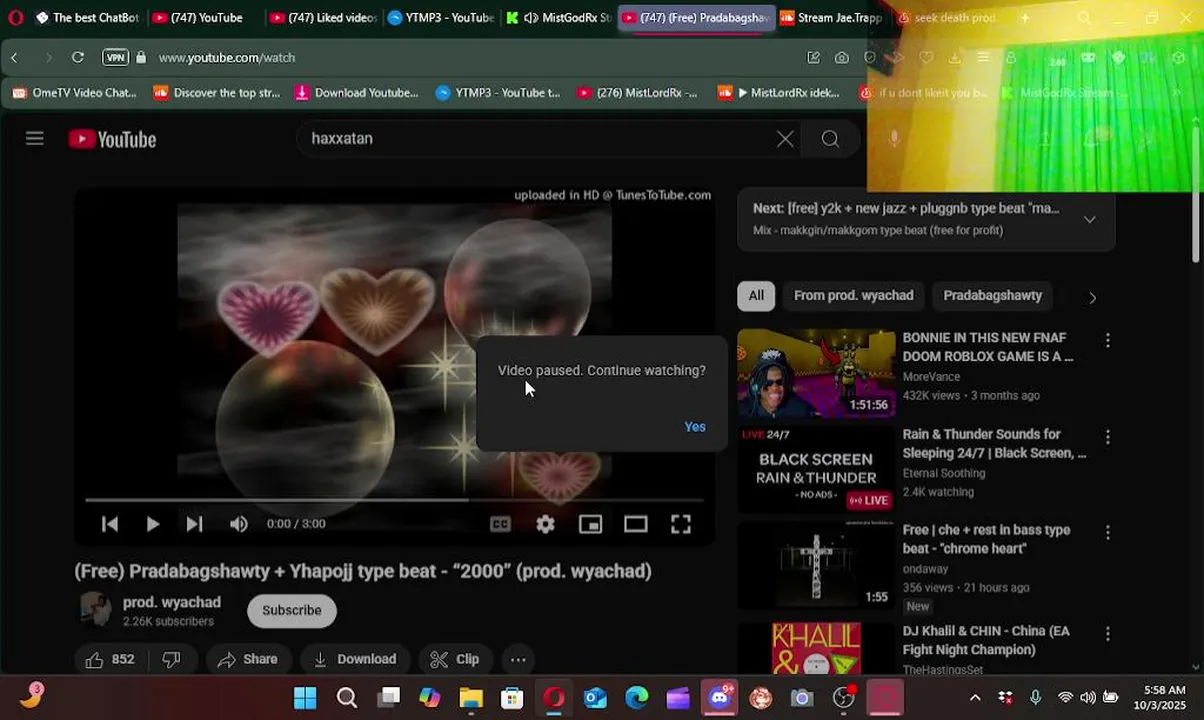Switch to the MistGodRx tab

pyautogui.click(x=558, y=18)
